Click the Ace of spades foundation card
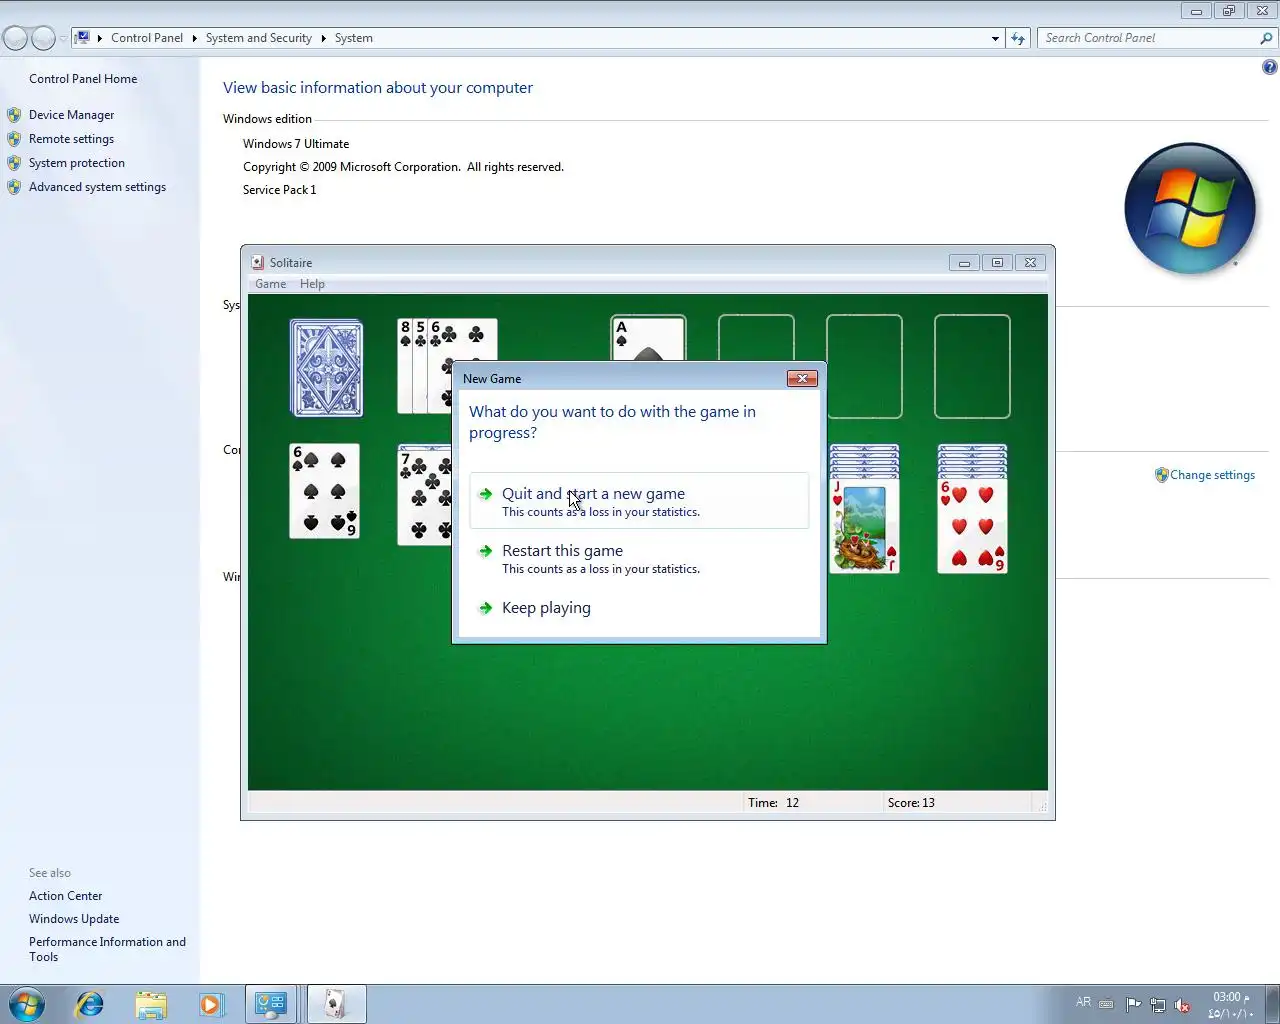1280x1024 pixels. tap(648, 338)
